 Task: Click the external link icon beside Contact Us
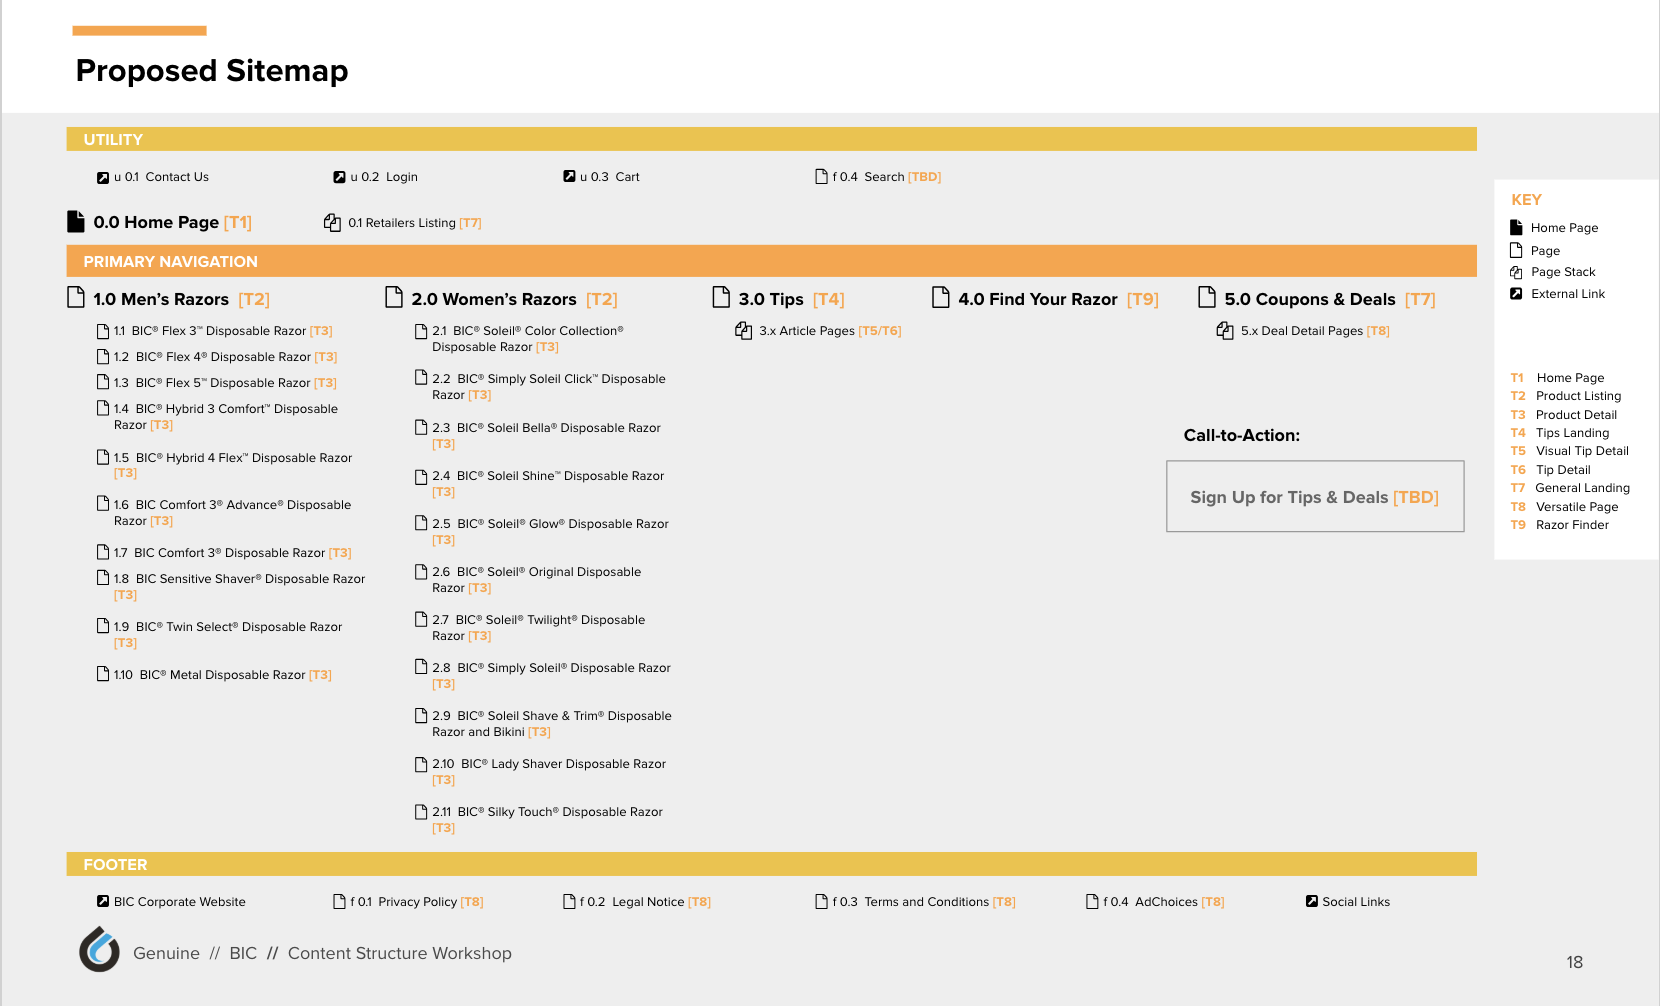click(102, 178)
